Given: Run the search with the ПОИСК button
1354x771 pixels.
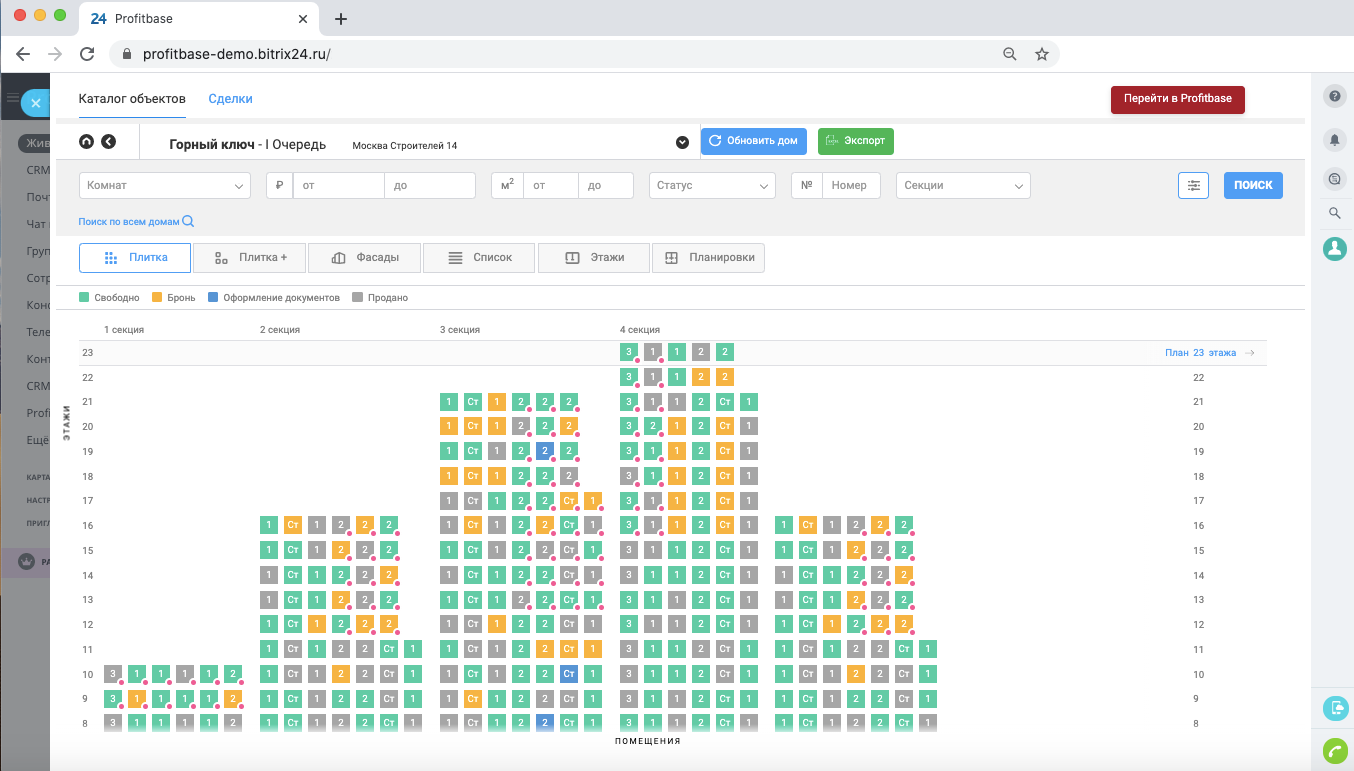Looking at the screenshot, I should [x=1252, y=185].
